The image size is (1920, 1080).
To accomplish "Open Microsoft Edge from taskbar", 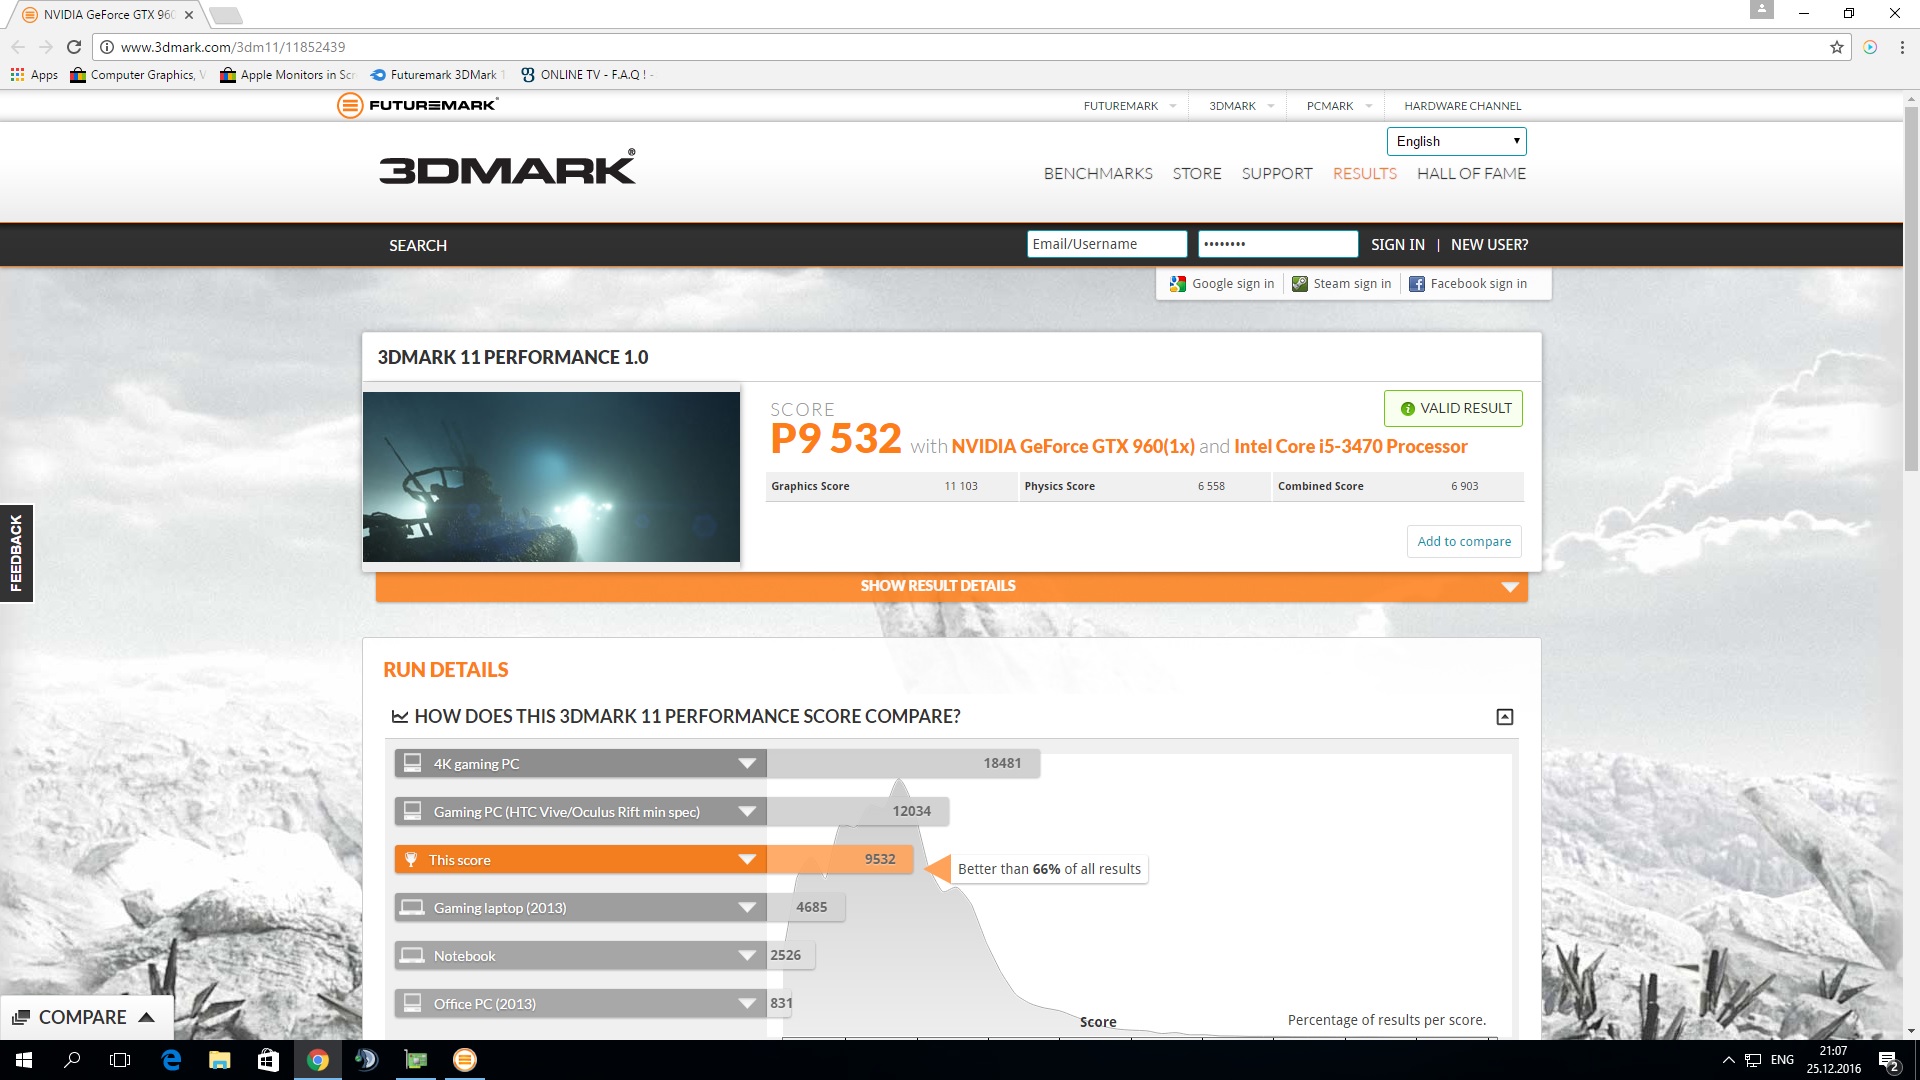I will [x=171, y=1060].
